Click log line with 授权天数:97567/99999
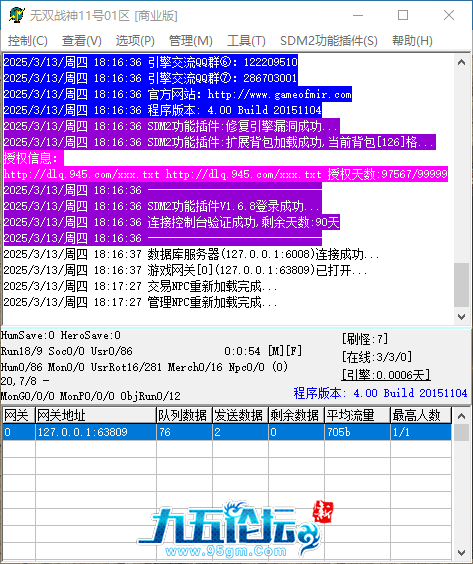Viewport: 473px width, 564px height. [226, 174]
